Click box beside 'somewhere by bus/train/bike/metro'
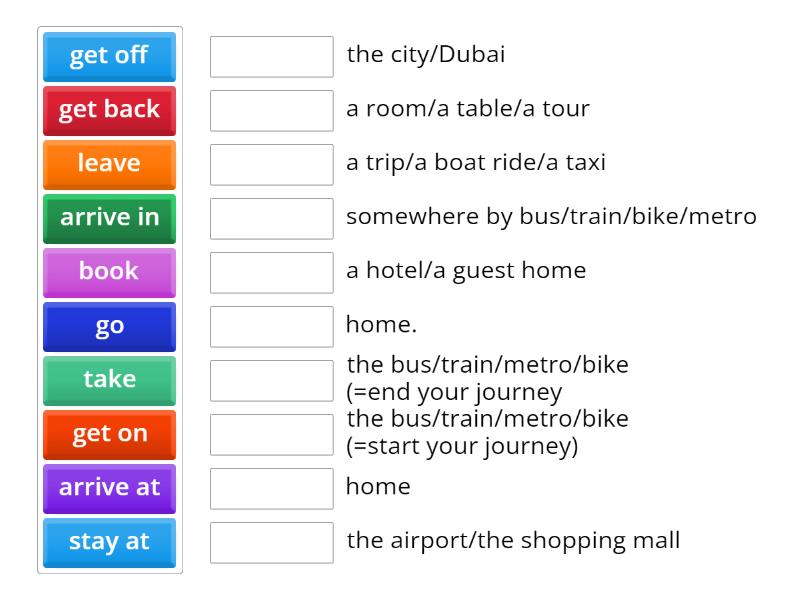 pyautogui.click(x=271, y=218)
